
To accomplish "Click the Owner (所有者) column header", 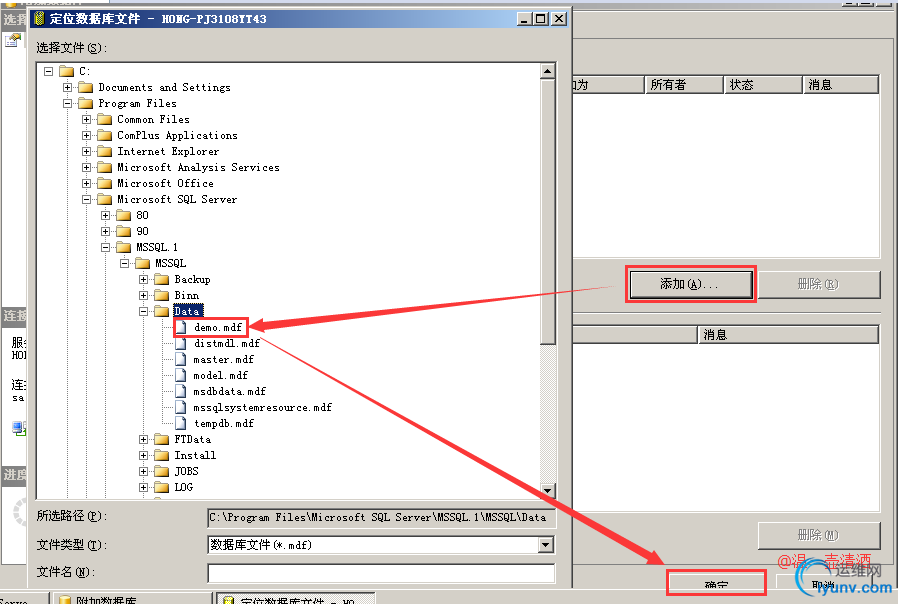I will coord(684,85).
